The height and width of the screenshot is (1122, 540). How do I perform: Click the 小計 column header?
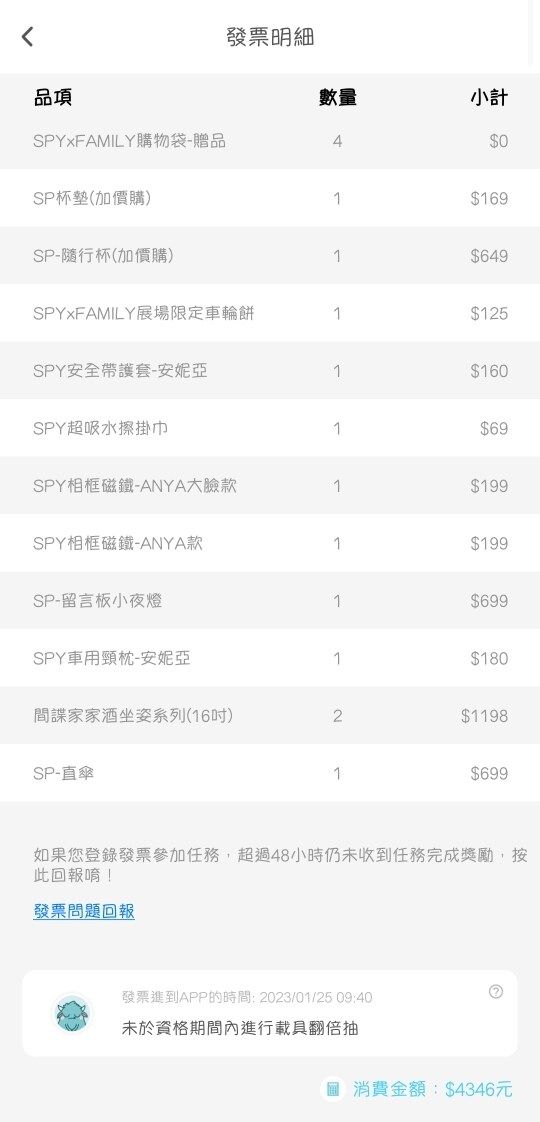tap(489, 97)
